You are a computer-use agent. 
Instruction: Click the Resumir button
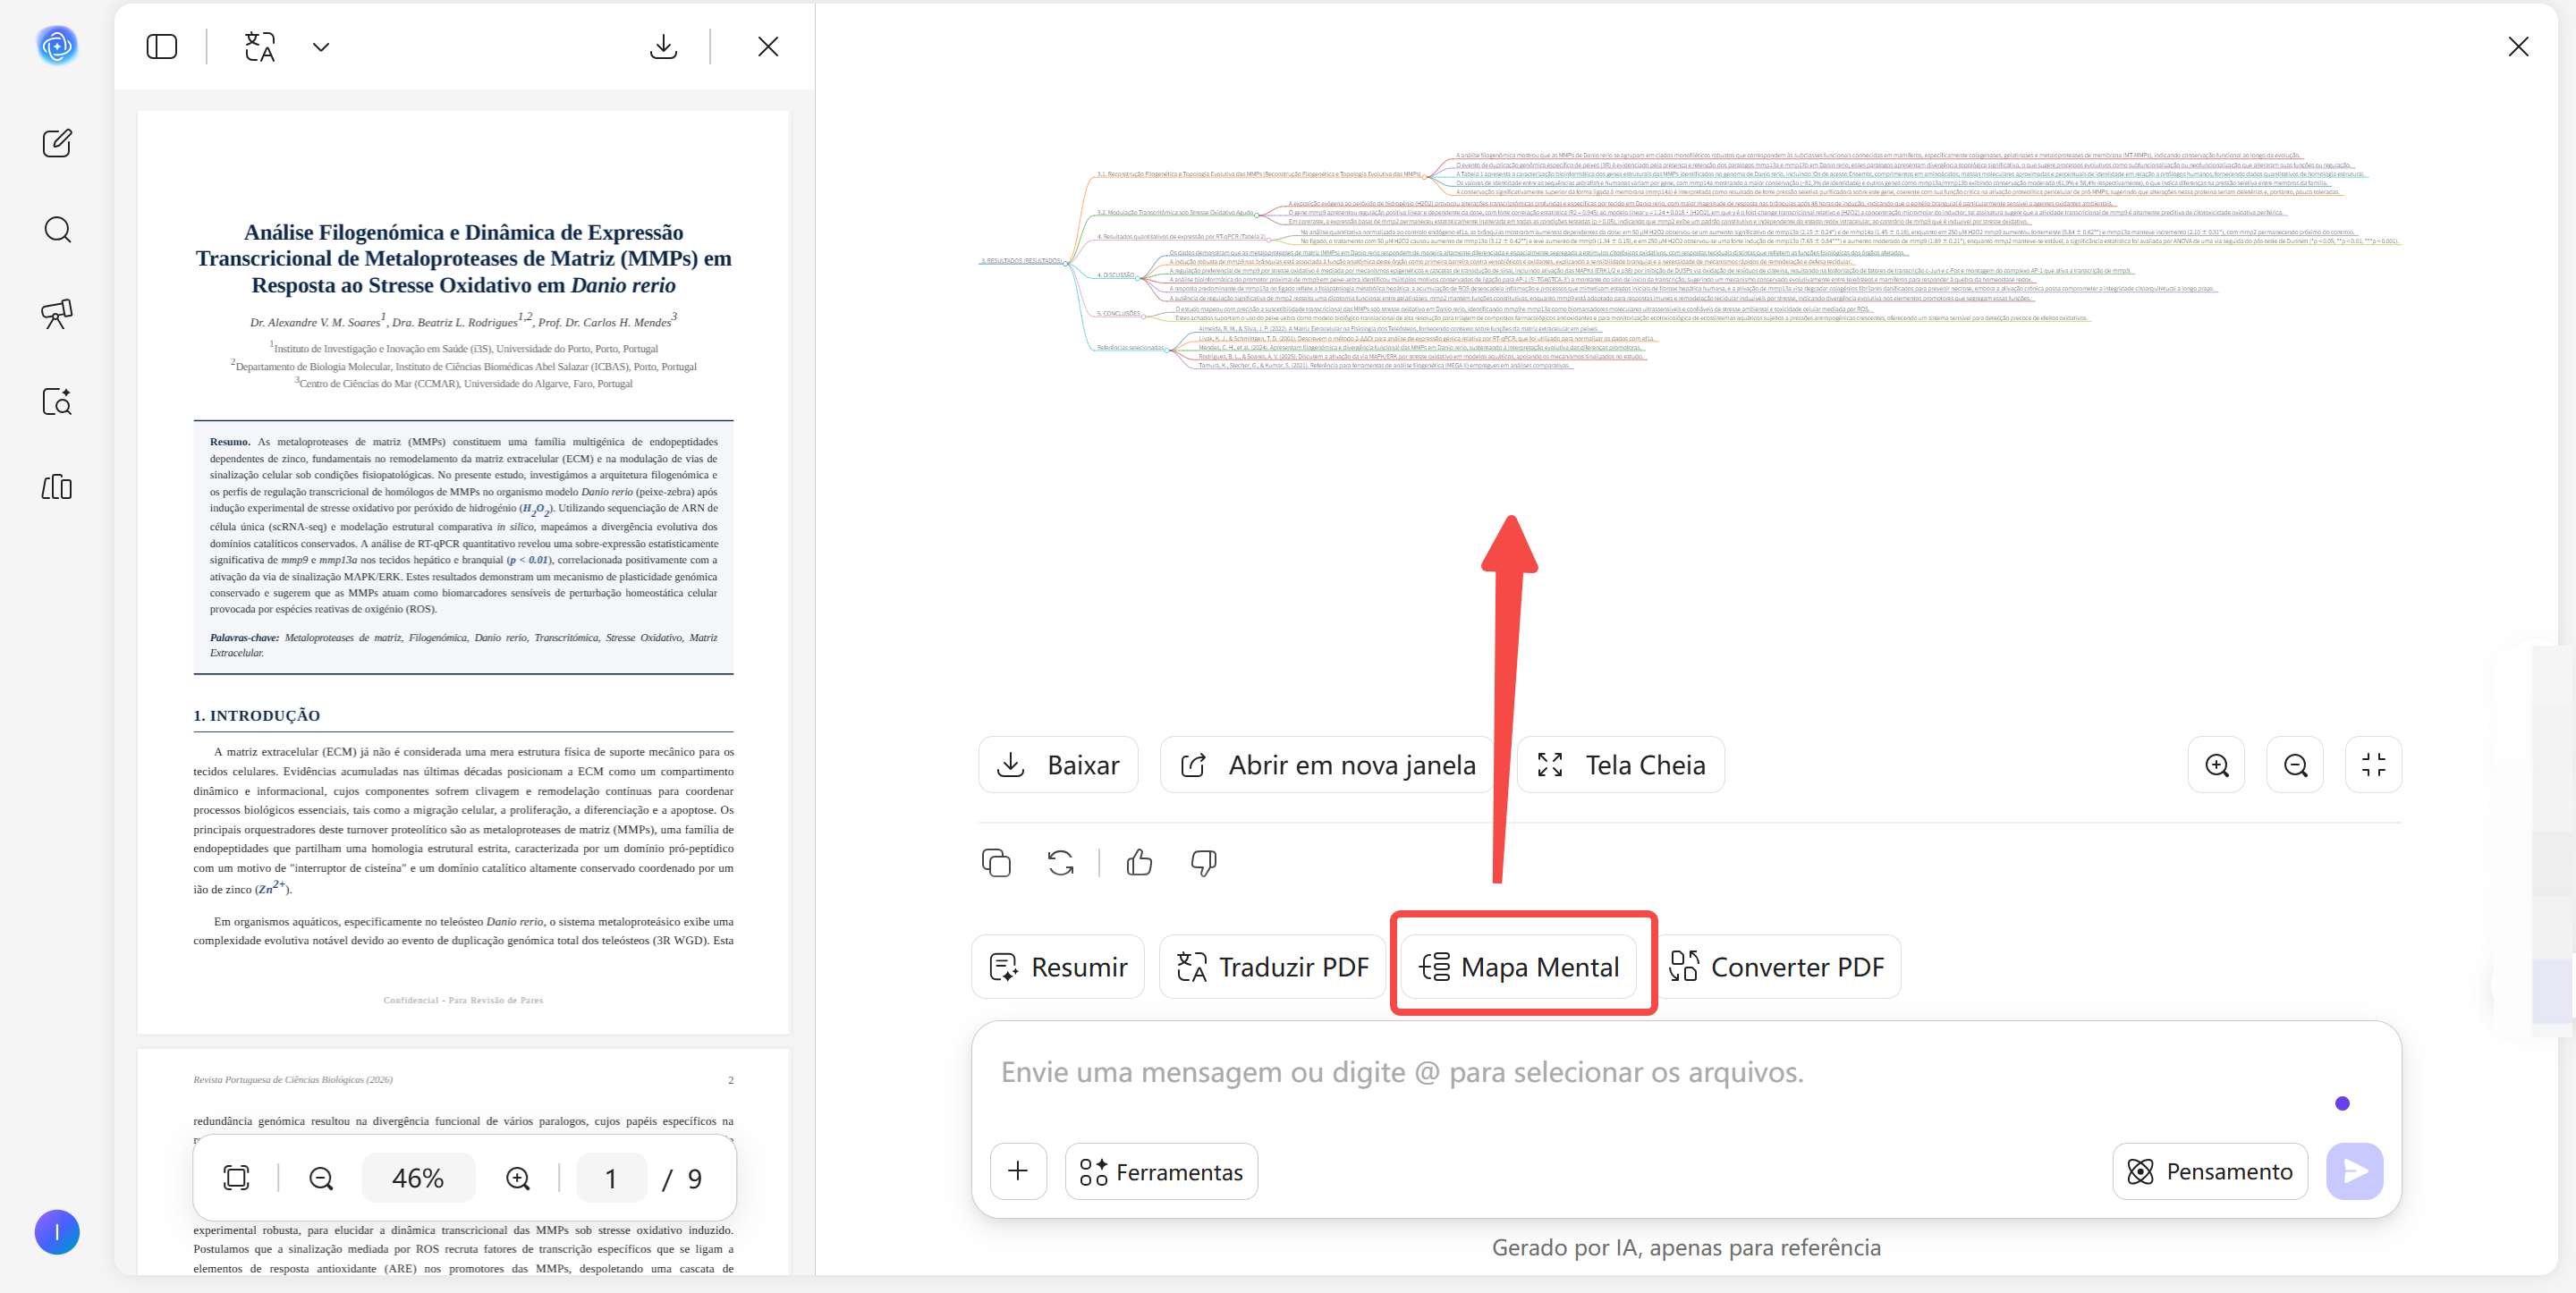[x=1058, y=967]
